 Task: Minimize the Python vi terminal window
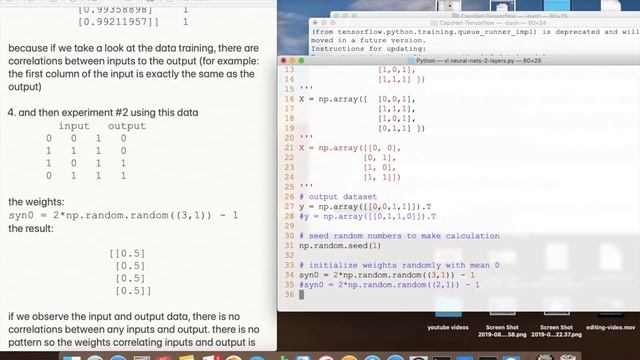click(x=292, y=60)
